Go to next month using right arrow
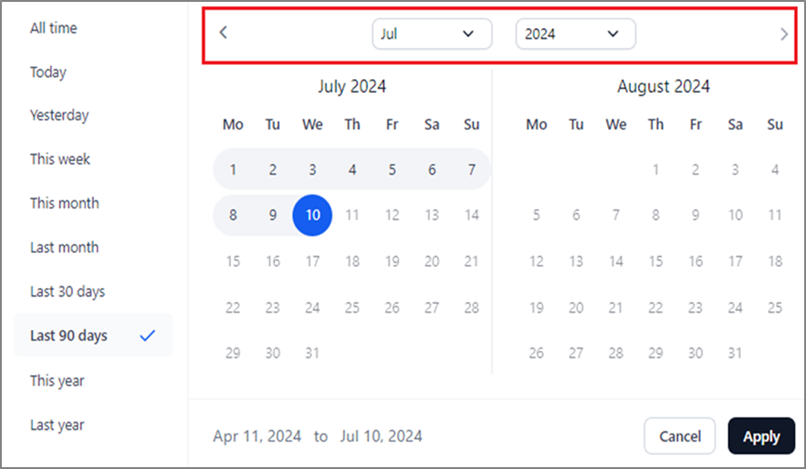 pos(784,34)
